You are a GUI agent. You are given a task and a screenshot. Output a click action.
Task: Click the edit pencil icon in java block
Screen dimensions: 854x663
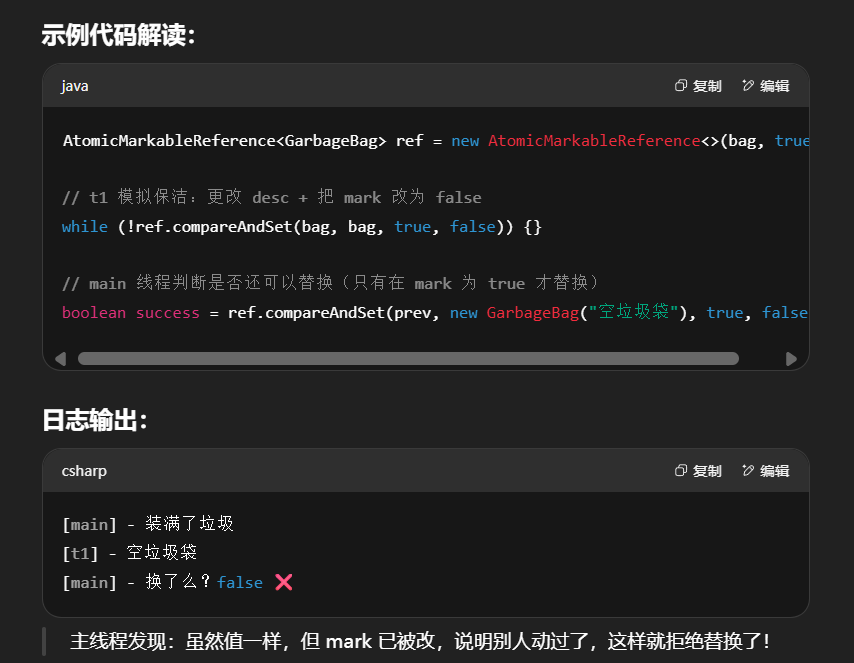[748, 86]
